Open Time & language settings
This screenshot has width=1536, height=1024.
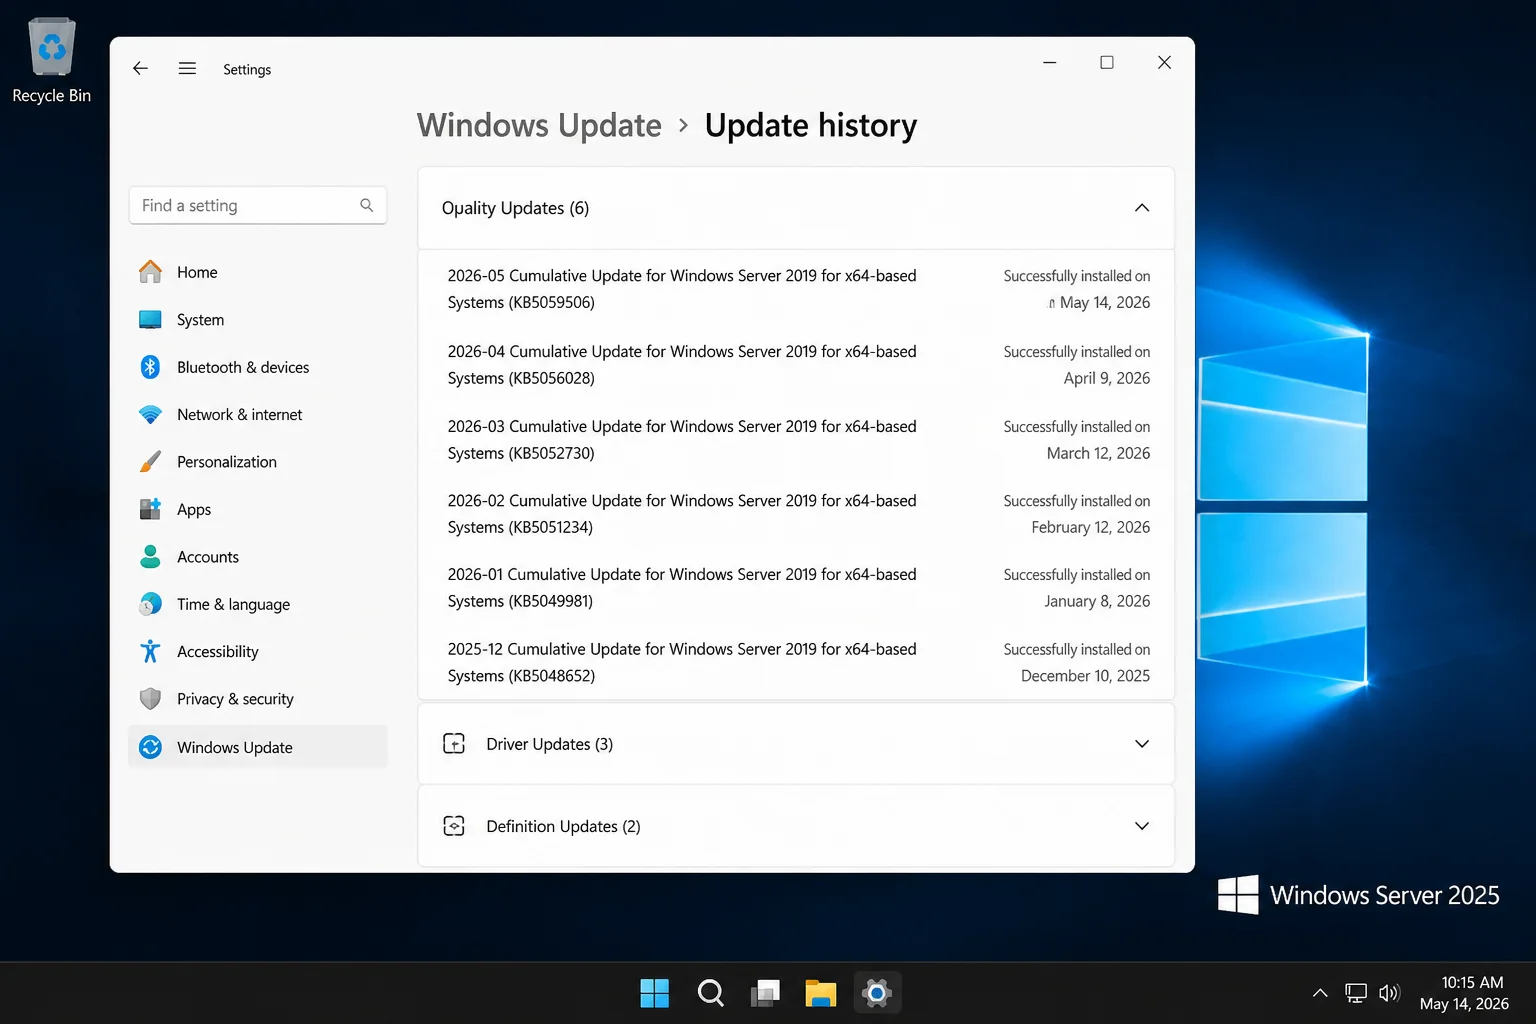pyautogui.click(x=258, y=604)
